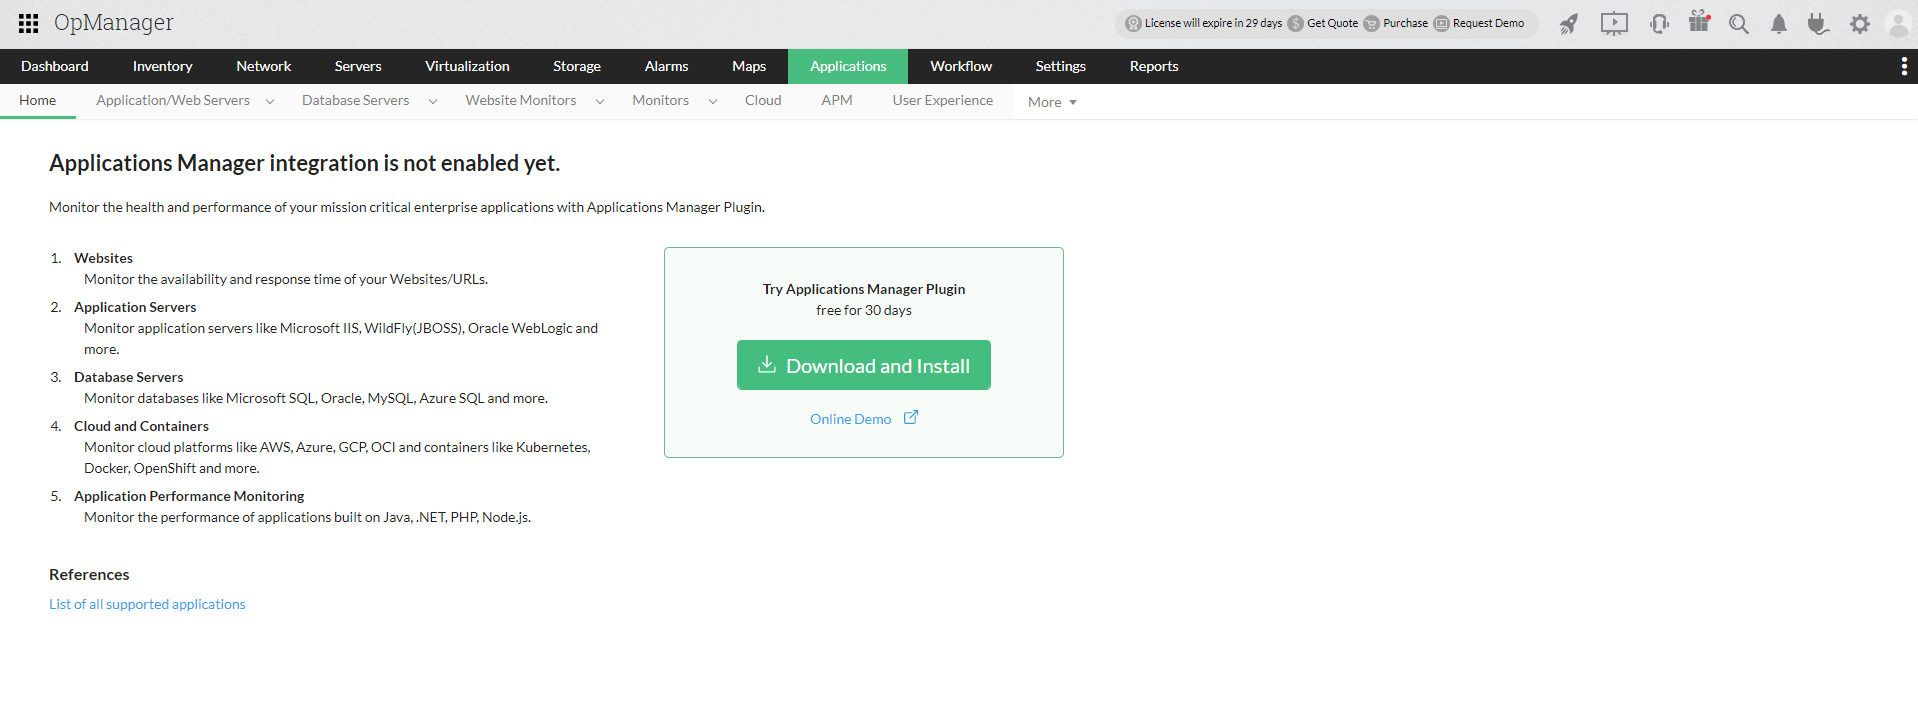
Task: Select the Virtualization tab
Action: pos(467,66)
